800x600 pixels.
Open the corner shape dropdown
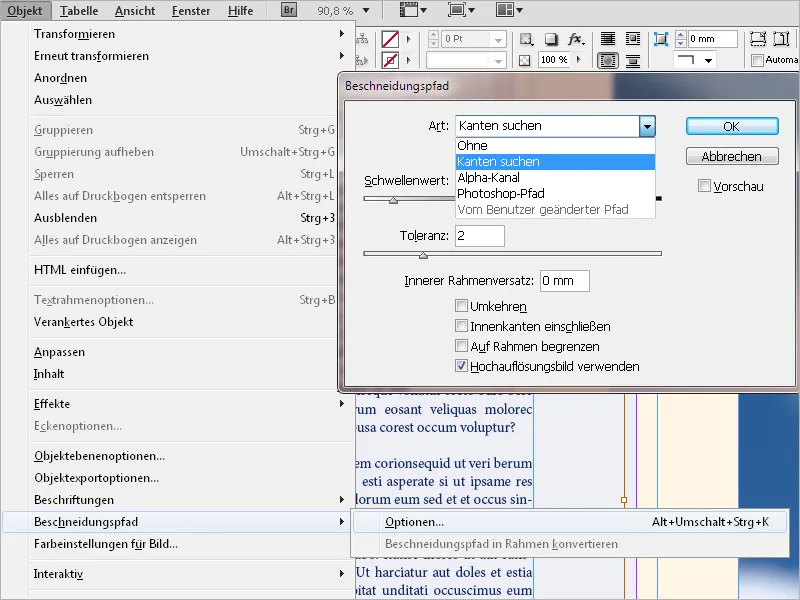[693, 60]
